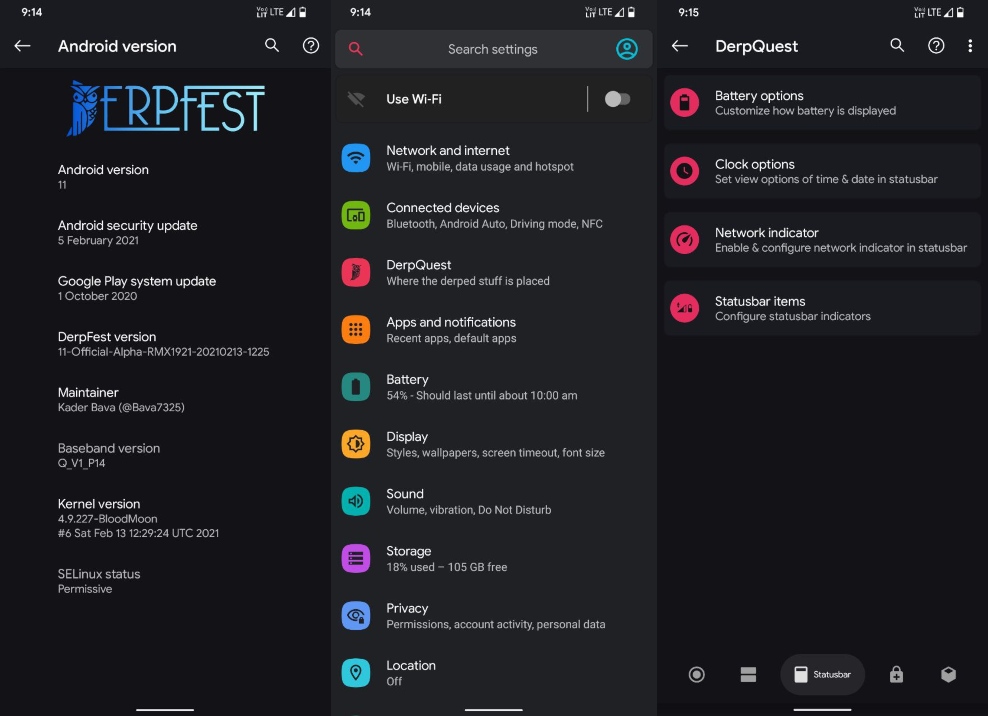The image size is (988, 716).
Task: Open Clock options label text
Action: point(754,164)
